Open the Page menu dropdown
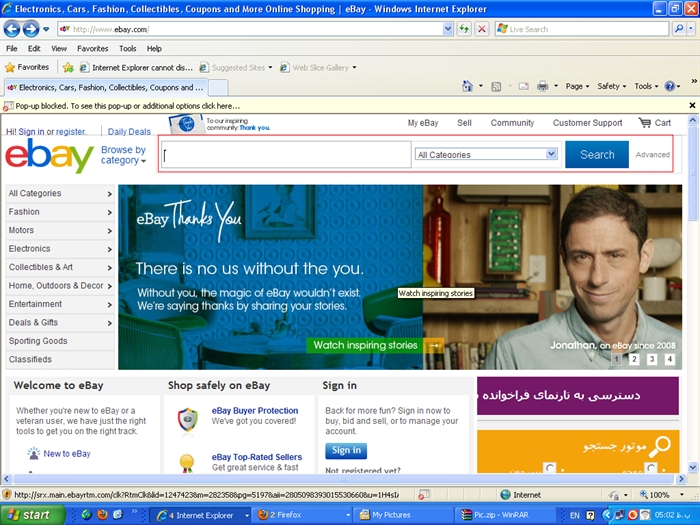This screenshot has height=525, width=700. pos(577,86)
